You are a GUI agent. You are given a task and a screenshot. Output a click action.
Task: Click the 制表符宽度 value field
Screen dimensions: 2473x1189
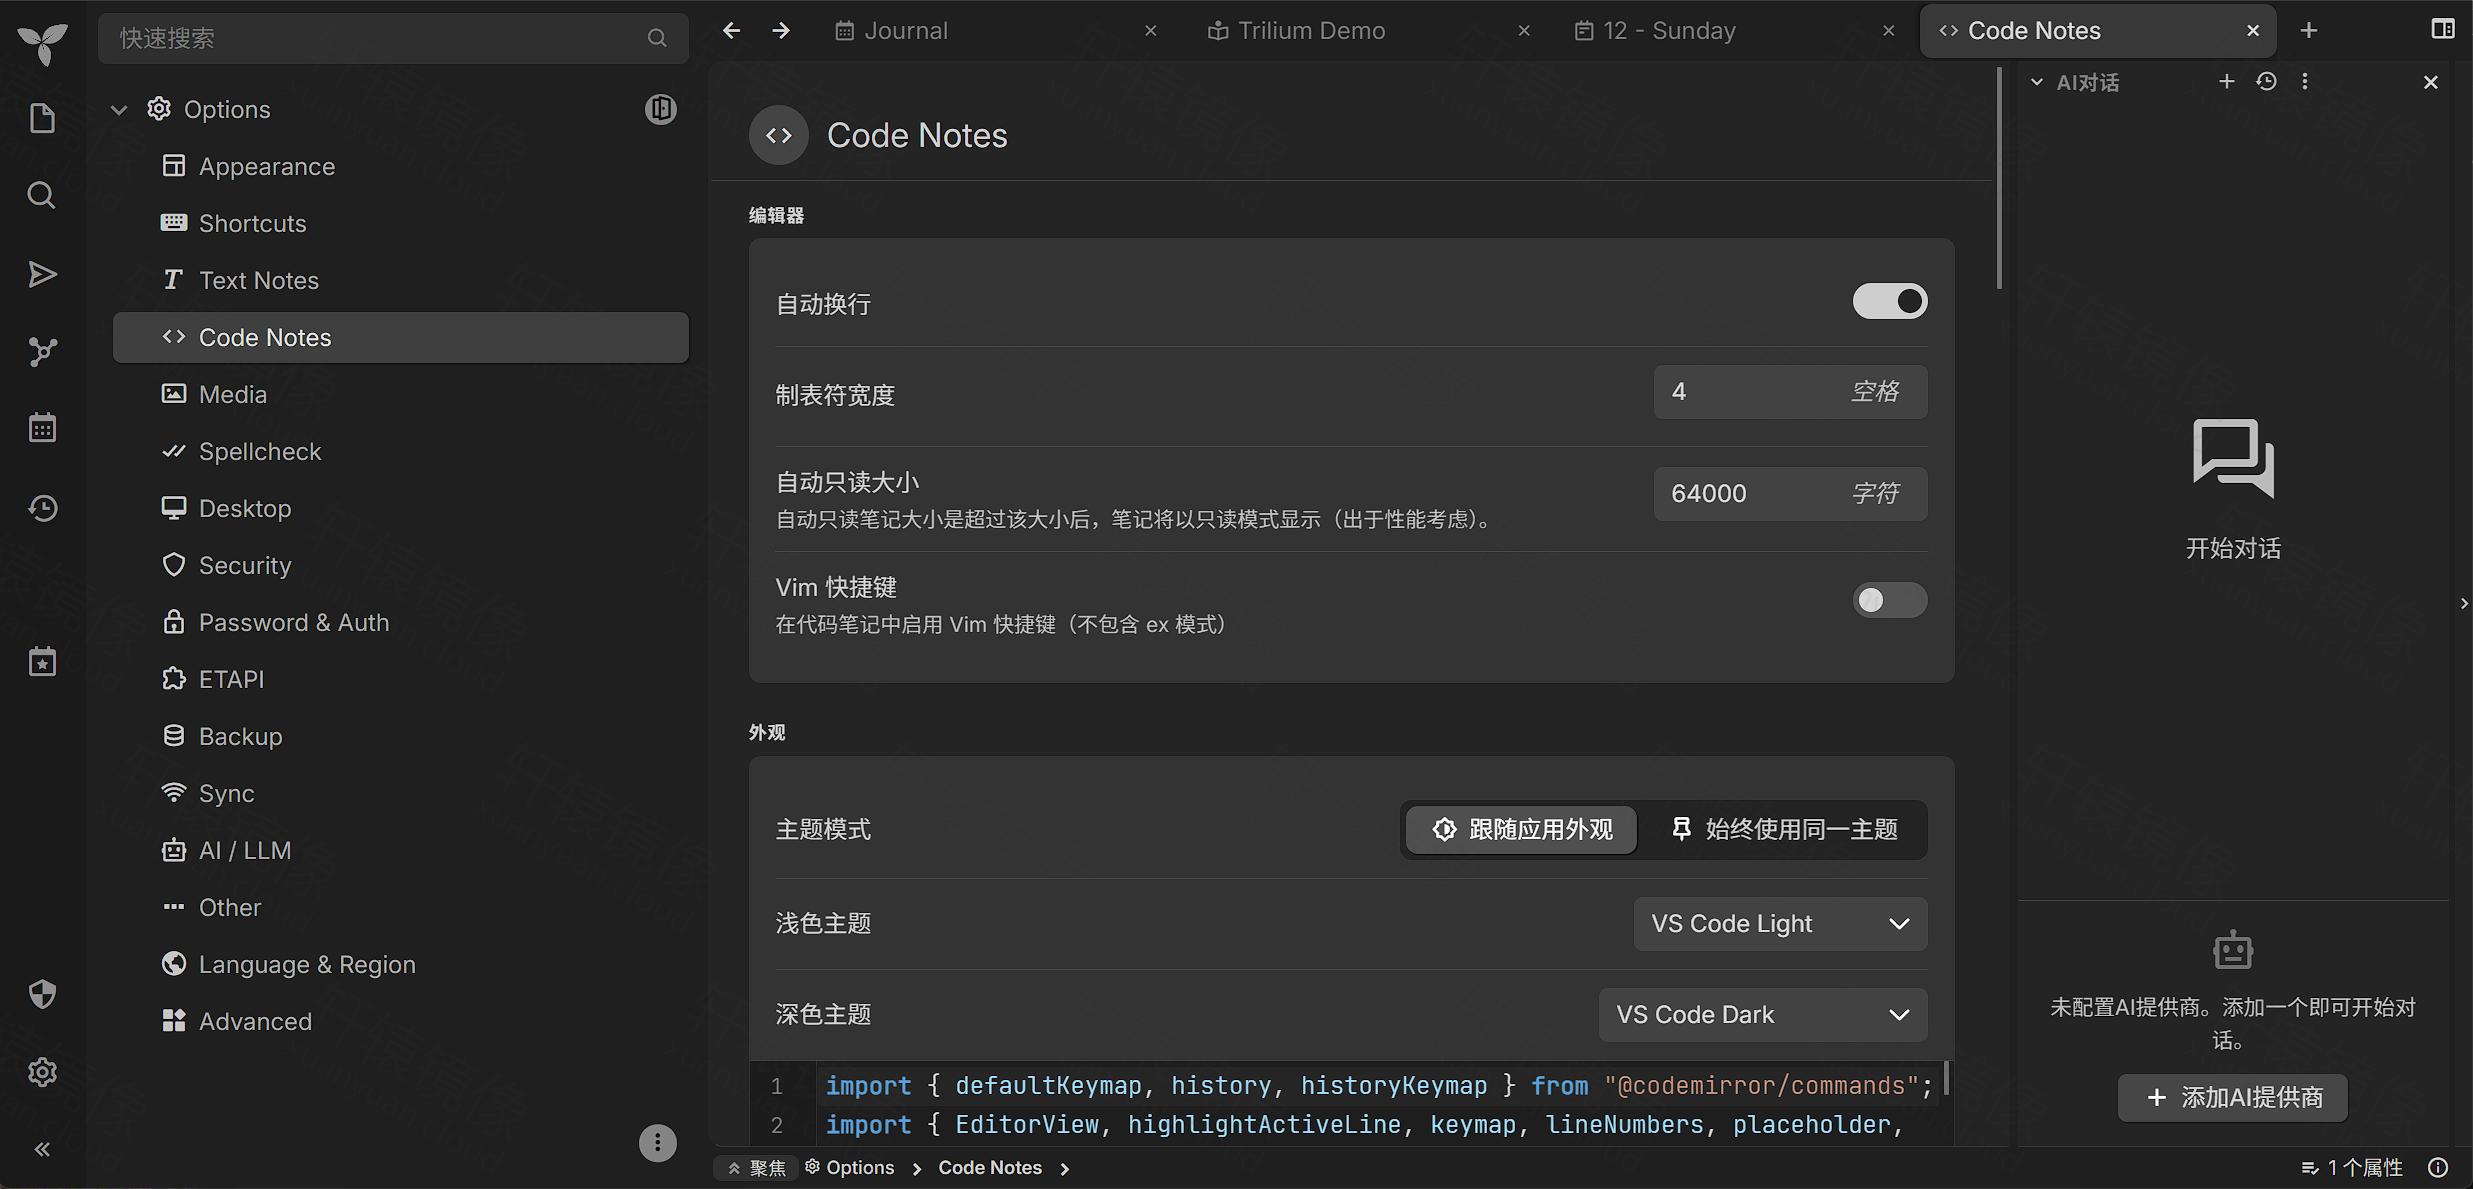(x=1790, y=392)
